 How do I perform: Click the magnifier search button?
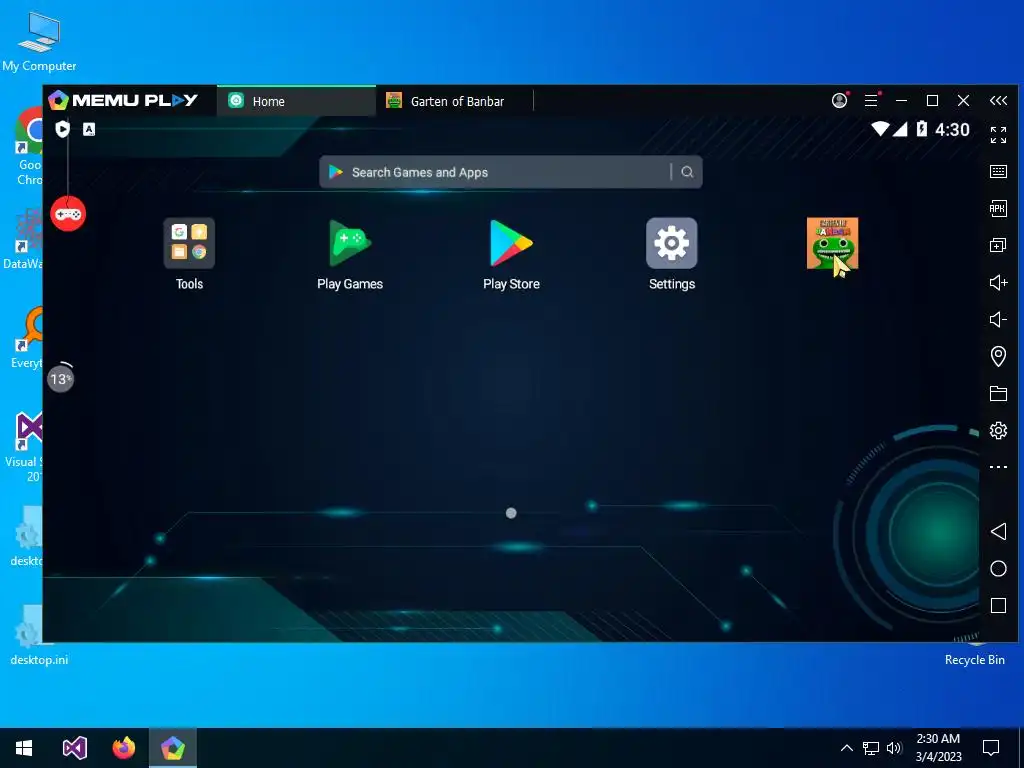tap(687, 172)
